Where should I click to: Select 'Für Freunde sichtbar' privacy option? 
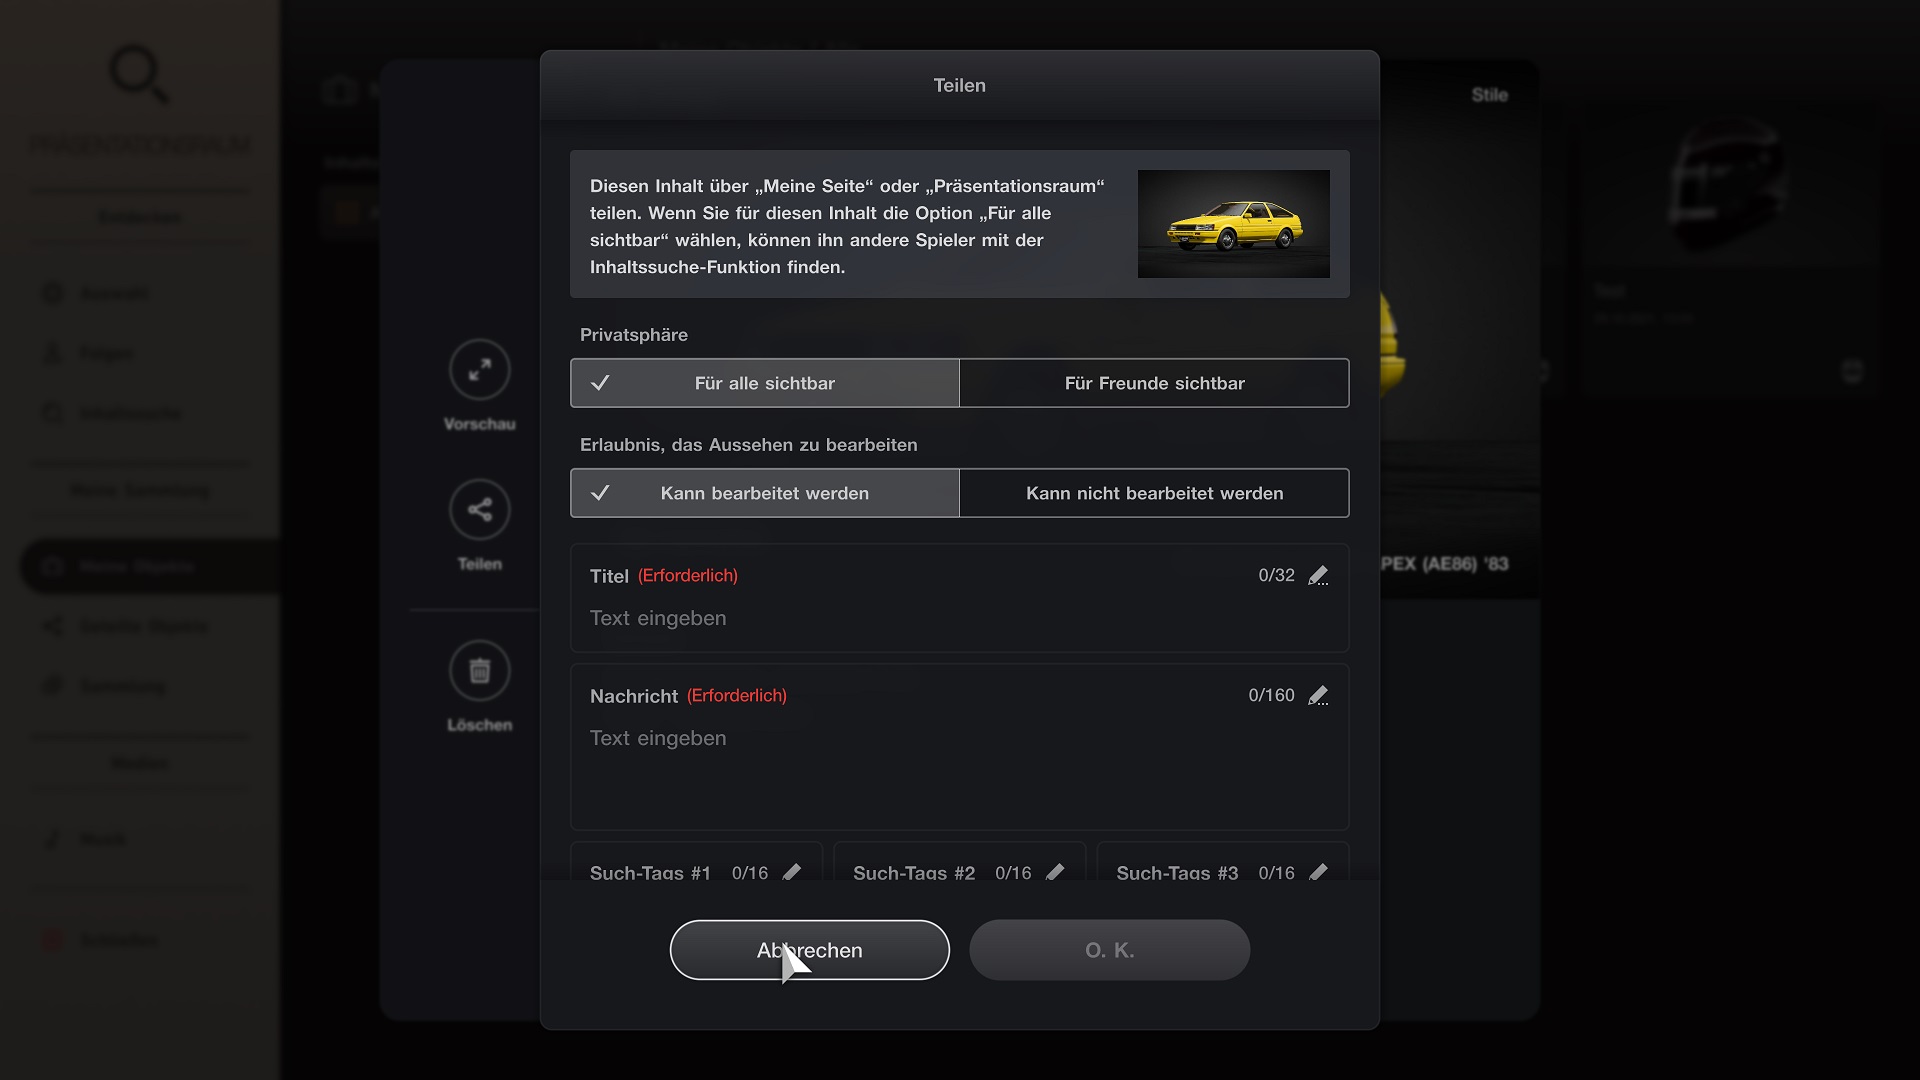pos(1154,383)
